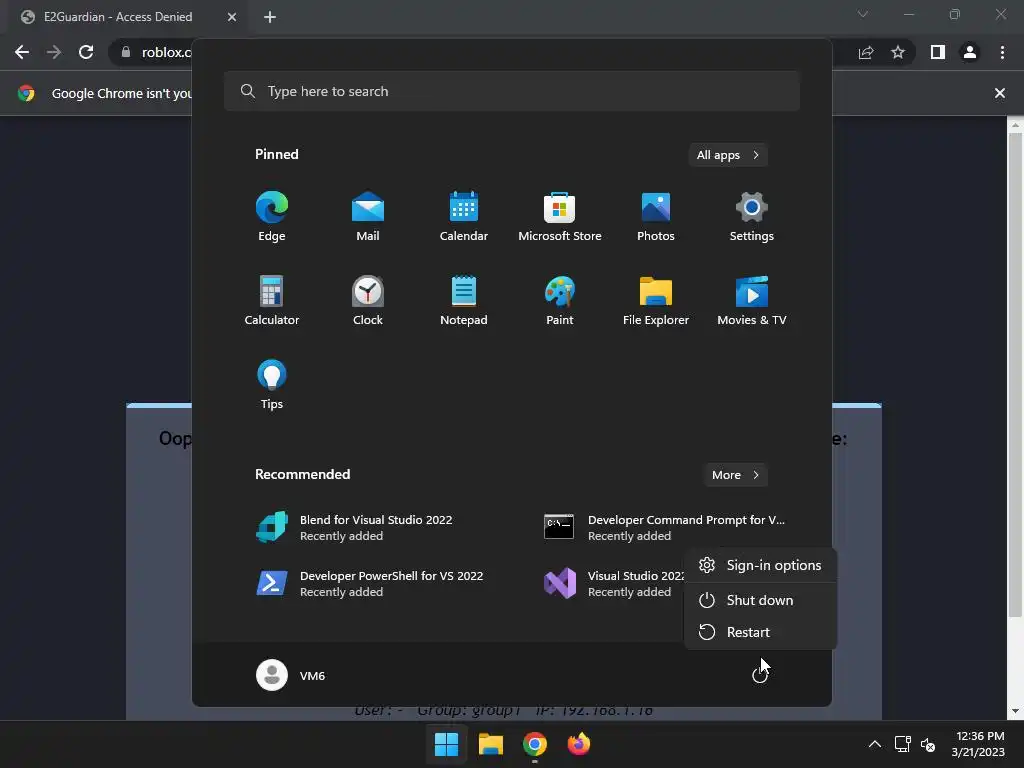Reload the Chrome page
The height and width of the screenshot is (768, 1024).
86,52
